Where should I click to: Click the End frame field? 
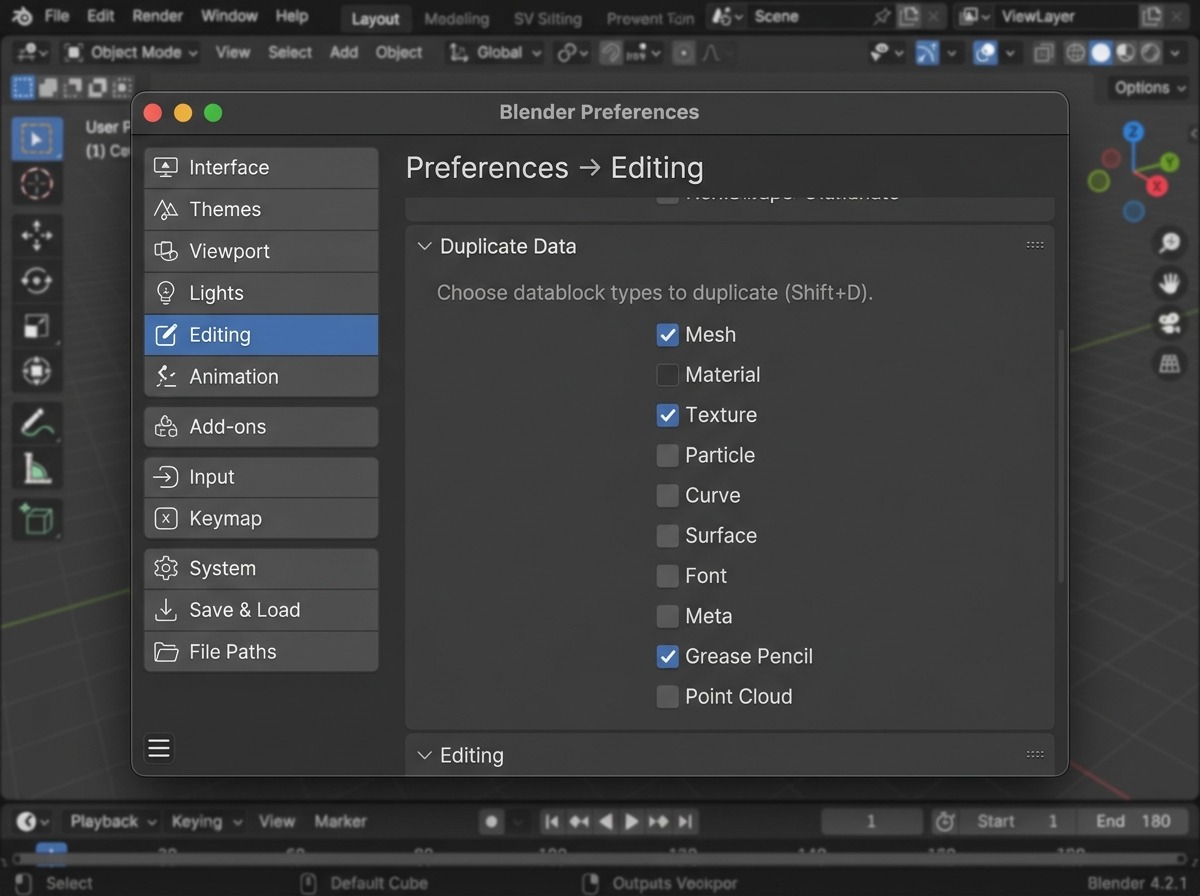[1134, 822]
